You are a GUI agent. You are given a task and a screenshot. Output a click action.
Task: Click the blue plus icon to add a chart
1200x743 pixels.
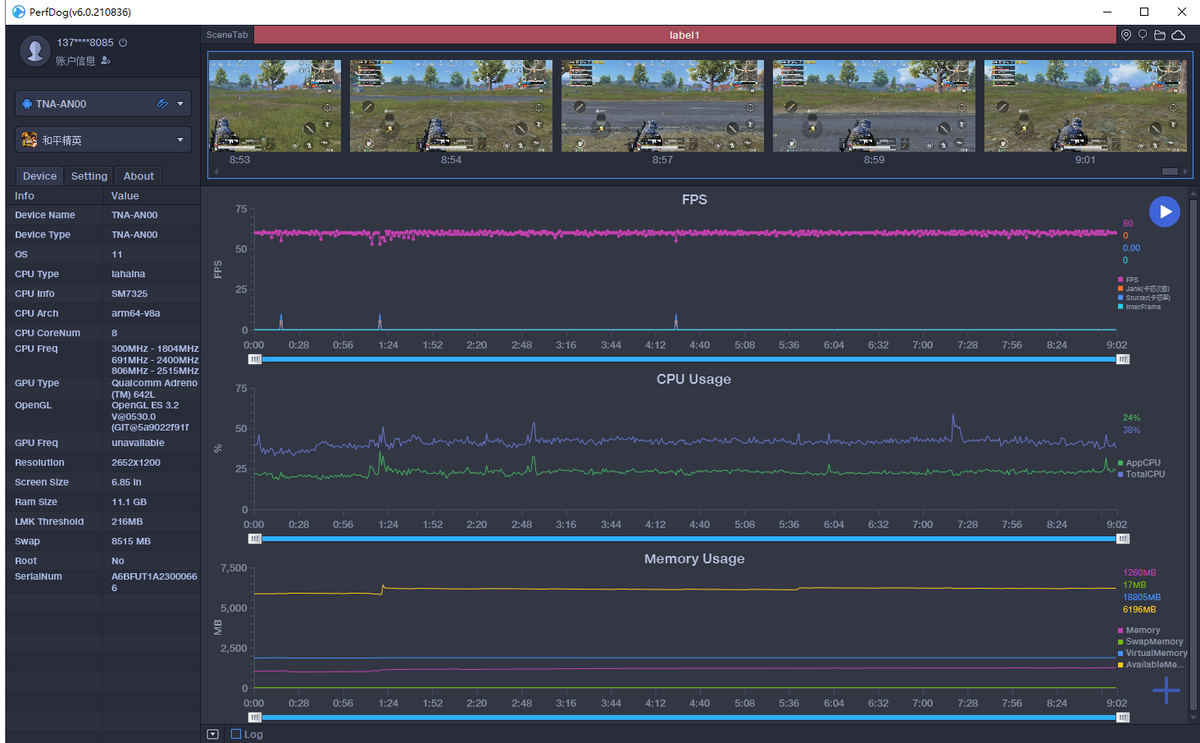[1165, 690]
